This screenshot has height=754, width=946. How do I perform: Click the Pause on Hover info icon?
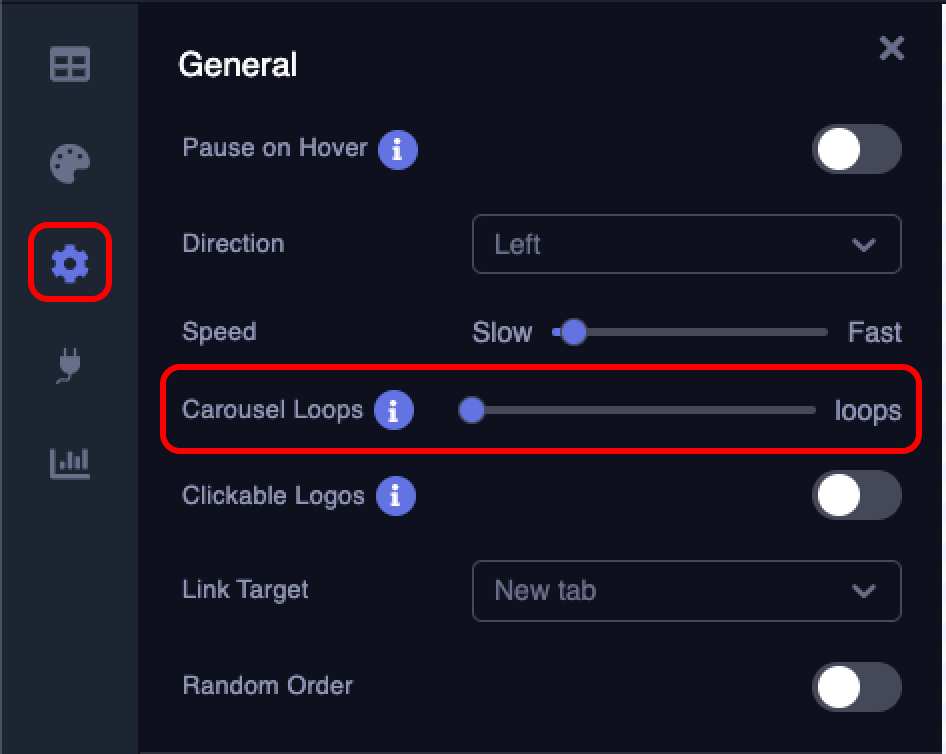(x=399, y=148)
